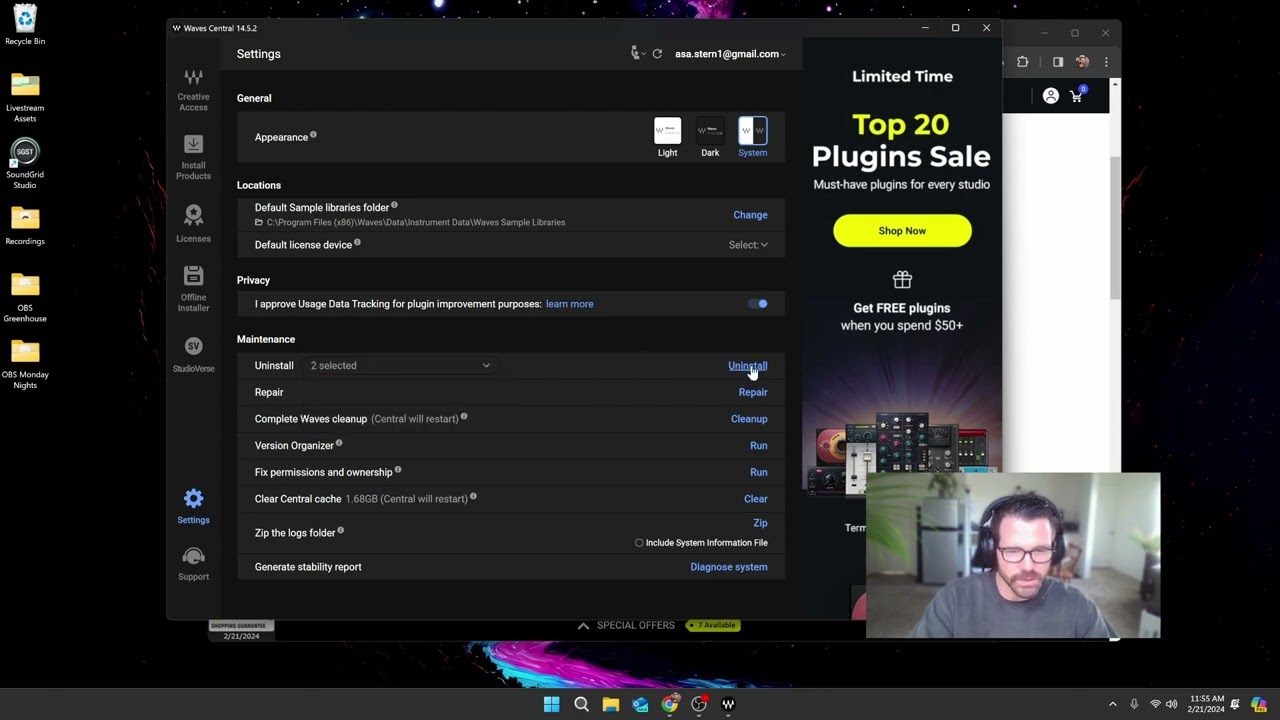The height and width of the screenshot is (720, 1280).
Task: Open the account icon on the webpage
Action: (1050, 96)
